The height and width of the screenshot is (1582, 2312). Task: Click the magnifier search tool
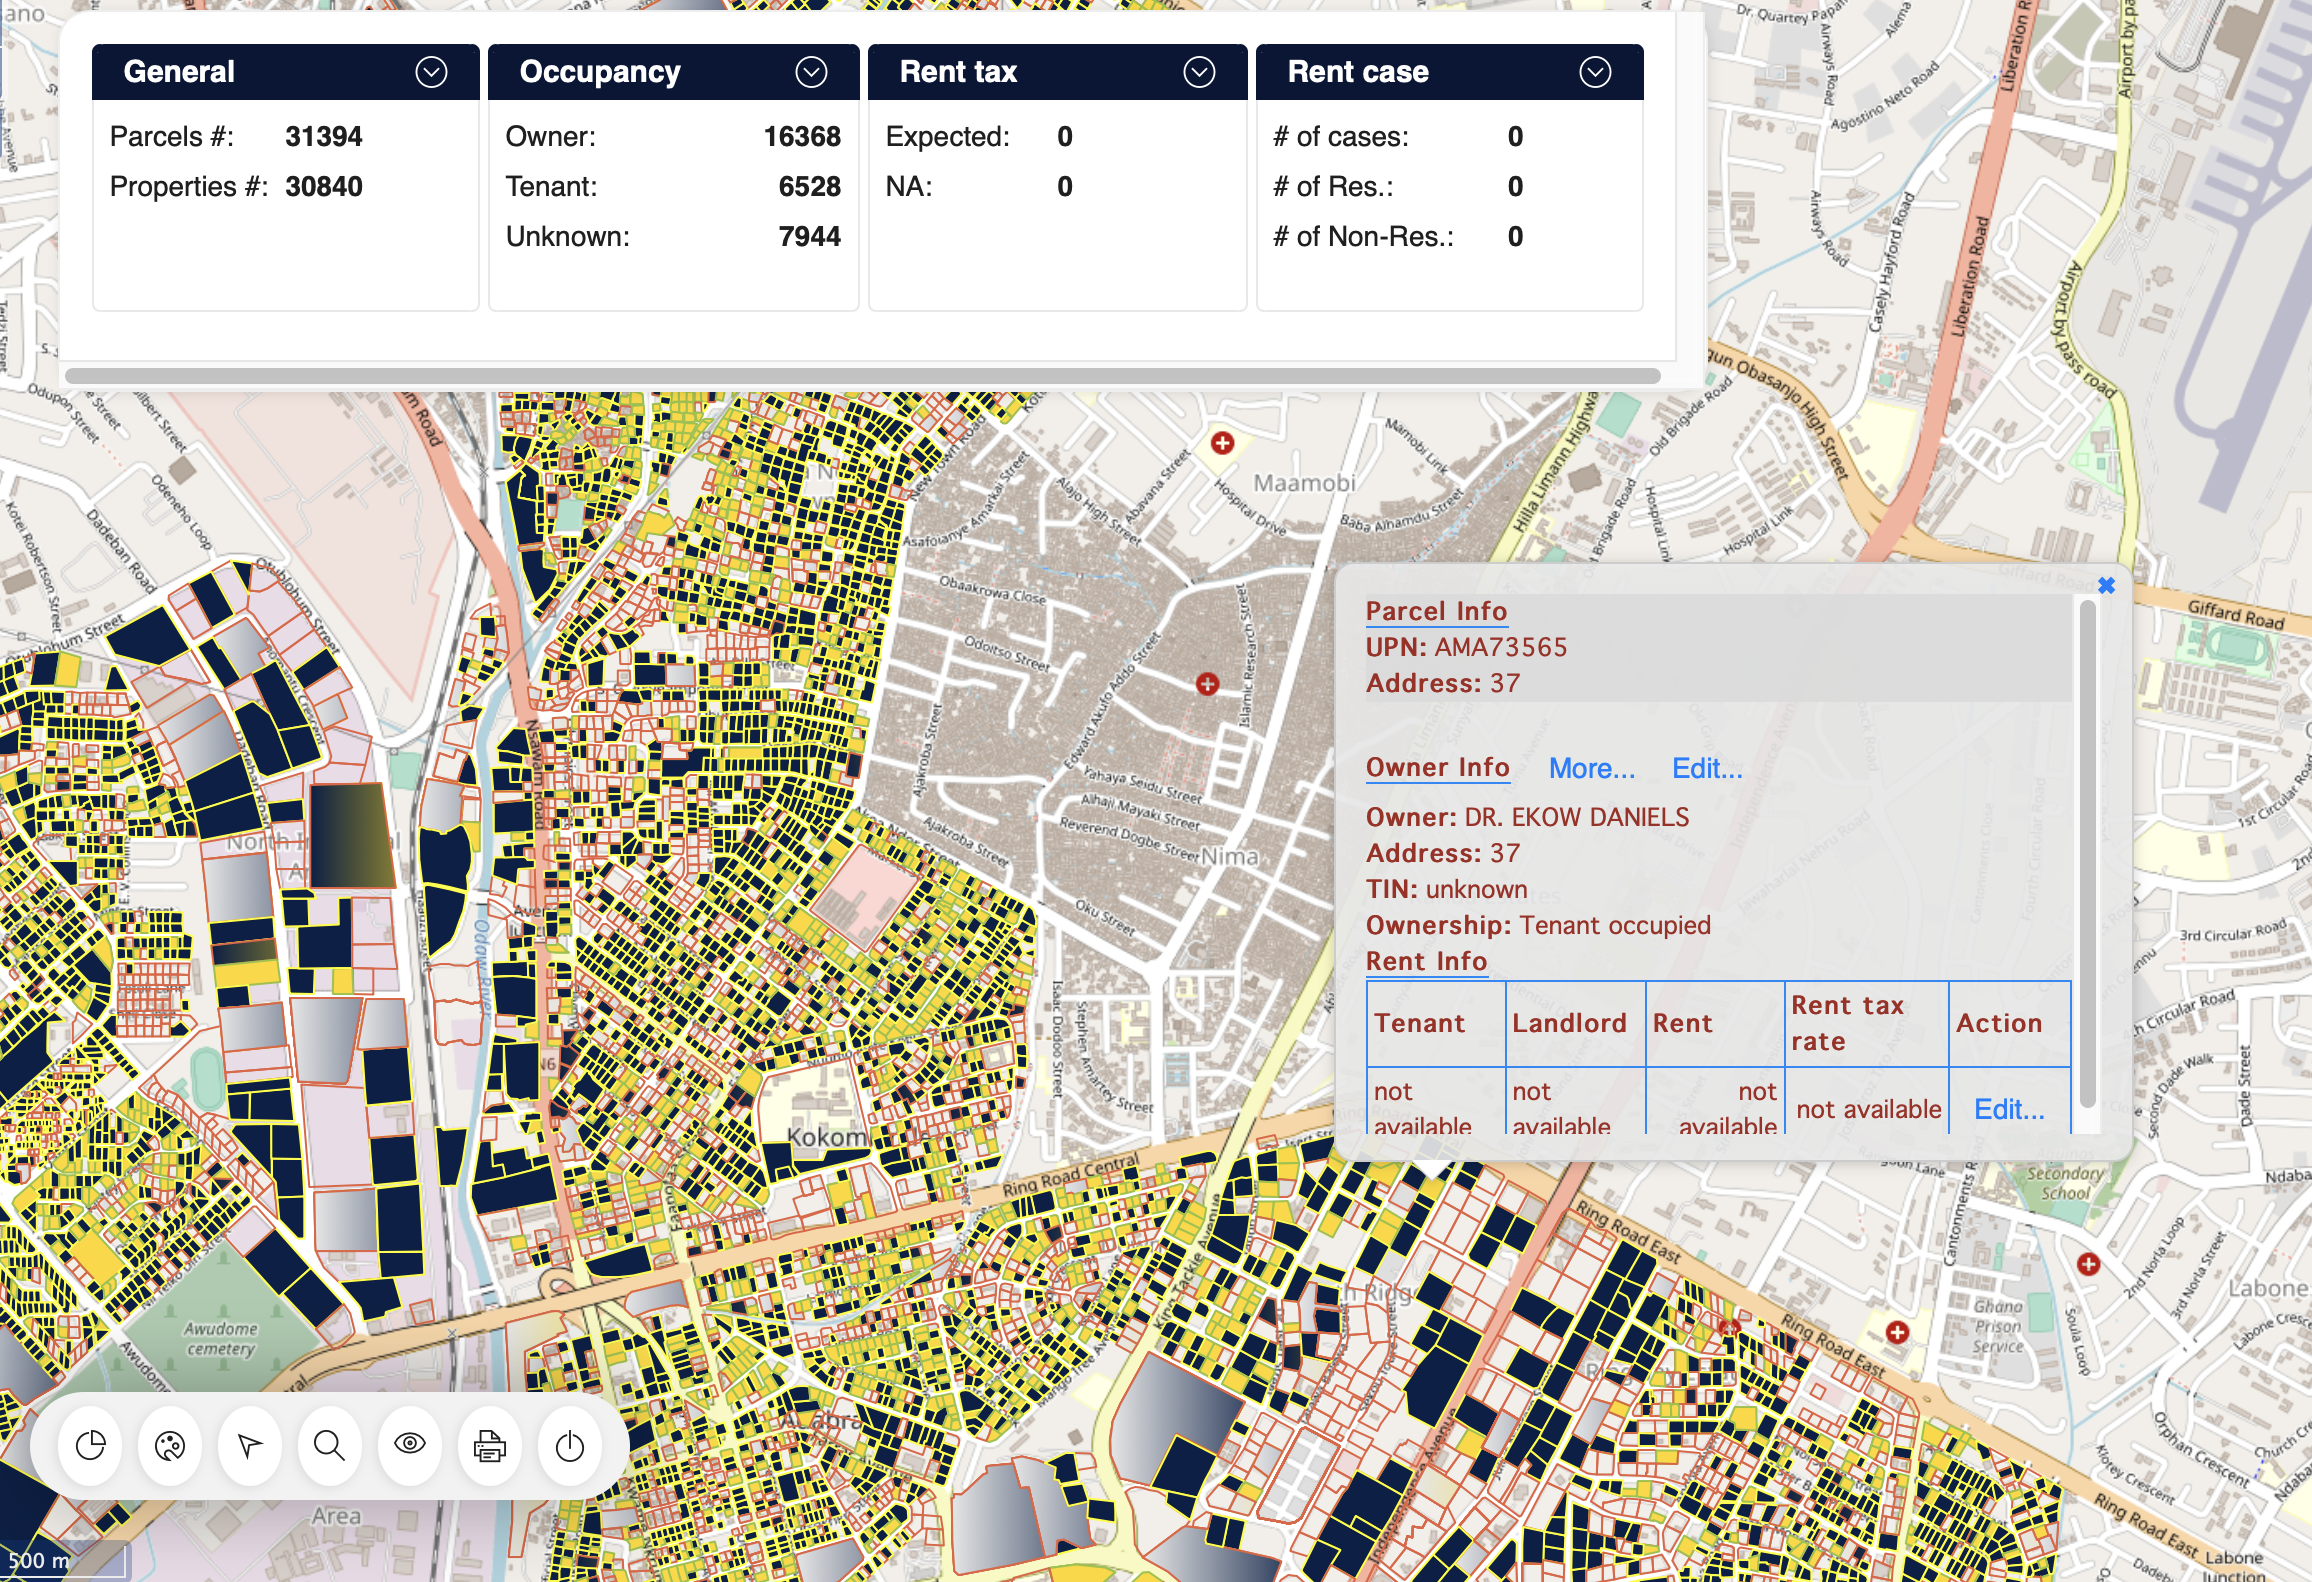point(329,1446)
